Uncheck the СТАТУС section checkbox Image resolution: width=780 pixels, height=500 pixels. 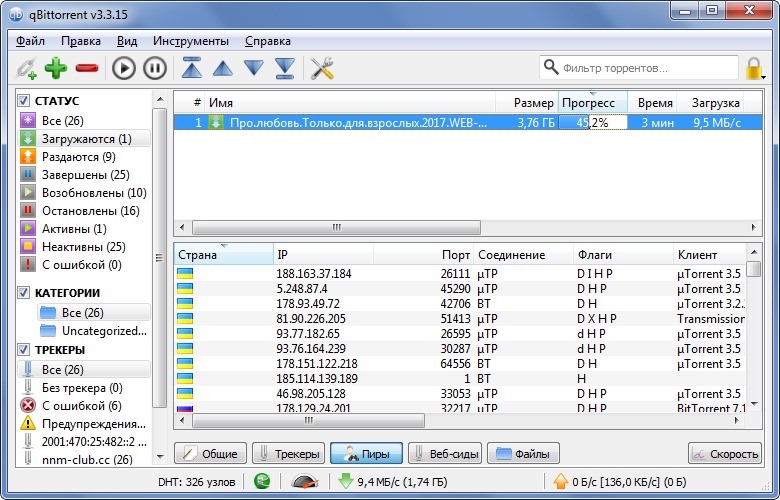24,101
